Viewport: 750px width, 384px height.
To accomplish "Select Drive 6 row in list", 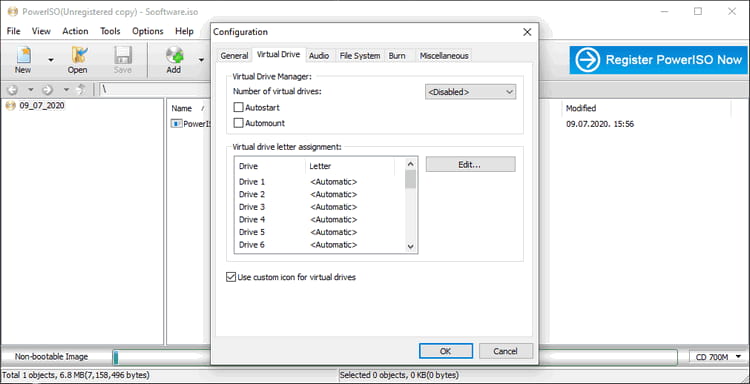I will pos(320,244).
